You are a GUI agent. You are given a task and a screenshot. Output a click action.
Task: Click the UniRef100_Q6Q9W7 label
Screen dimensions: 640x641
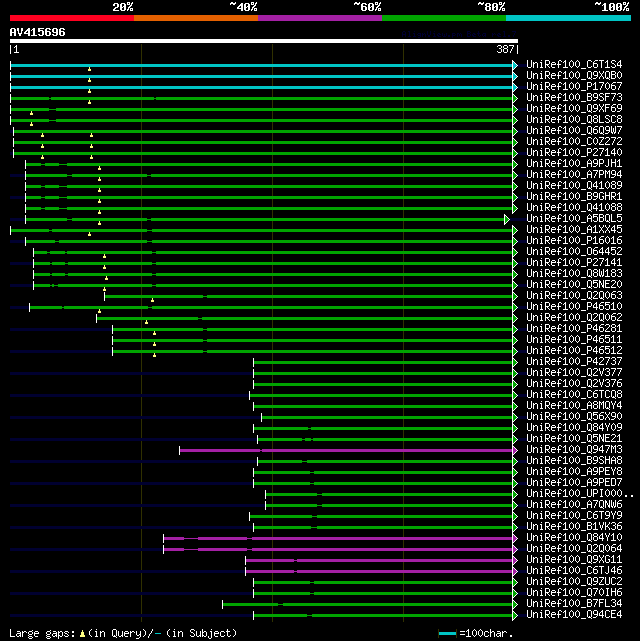pyautogui.click(x=574, y=130)
